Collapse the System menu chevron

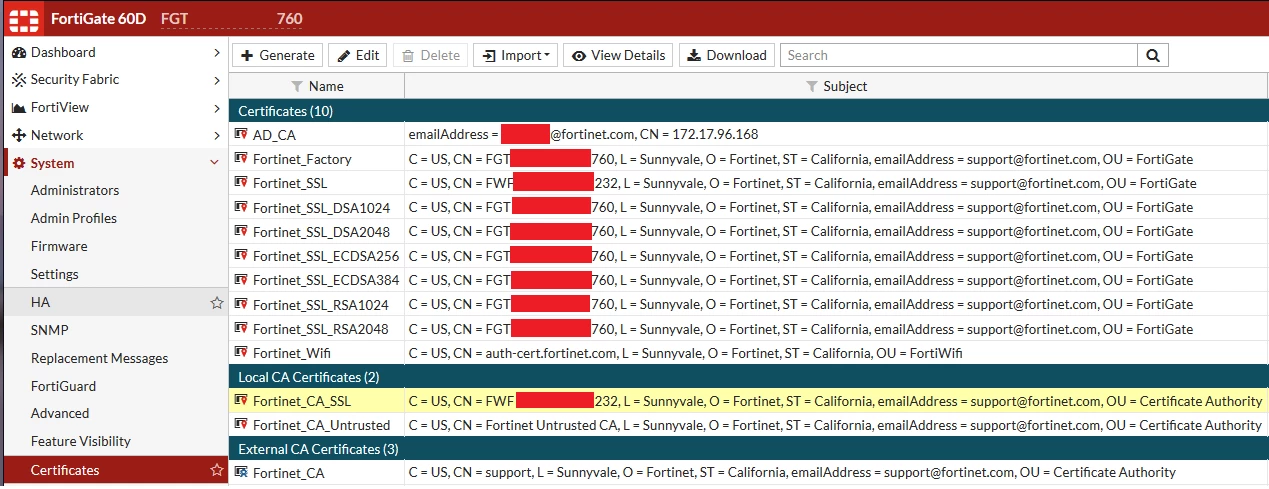pos(214,163)
